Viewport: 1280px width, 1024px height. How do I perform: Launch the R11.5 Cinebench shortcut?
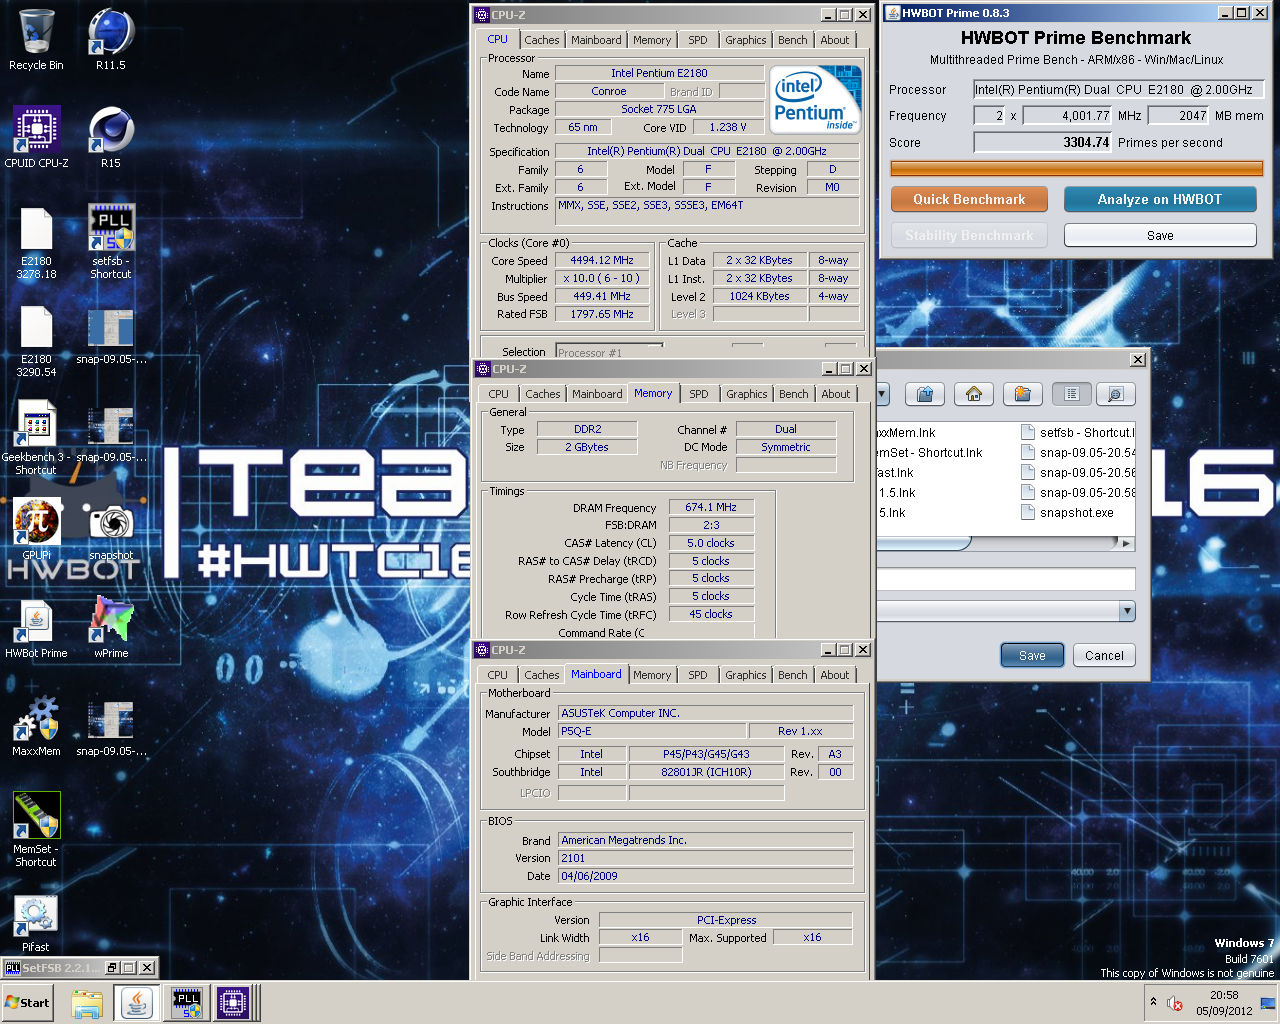pos(111,40)
